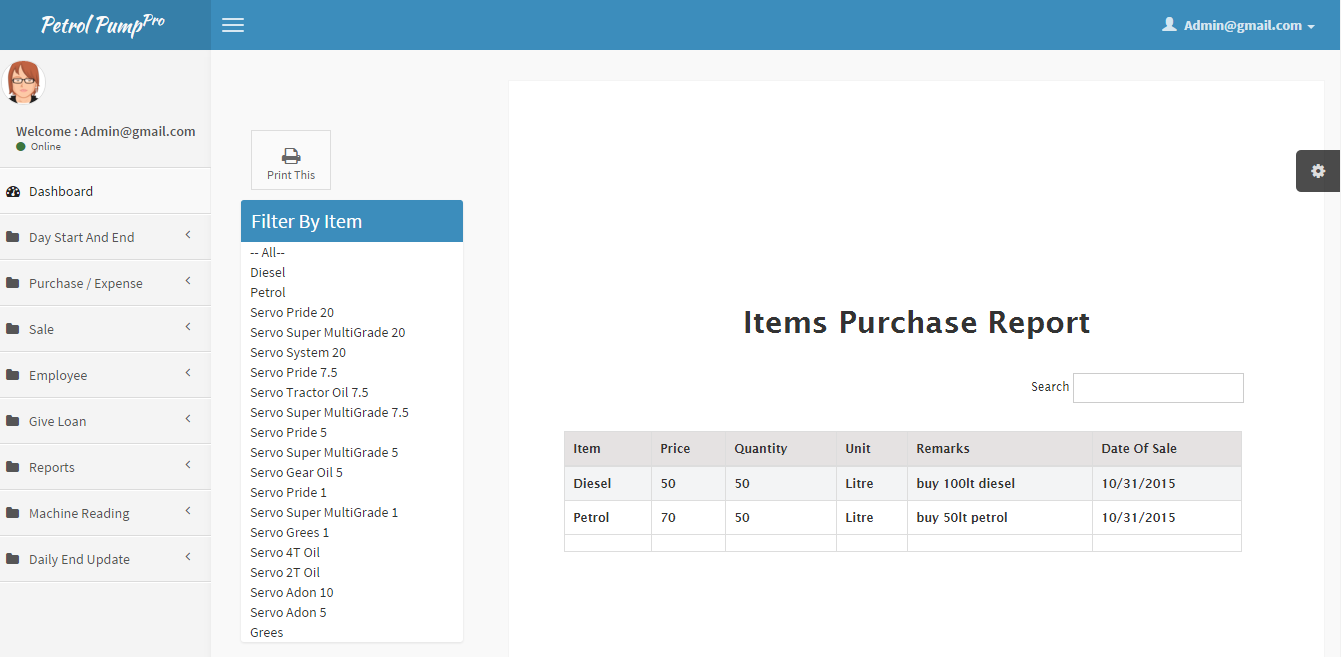1341x657 pixels.
Task: Filter by Servo System 20
Action: pyautogui.click(x=298, y=352)
